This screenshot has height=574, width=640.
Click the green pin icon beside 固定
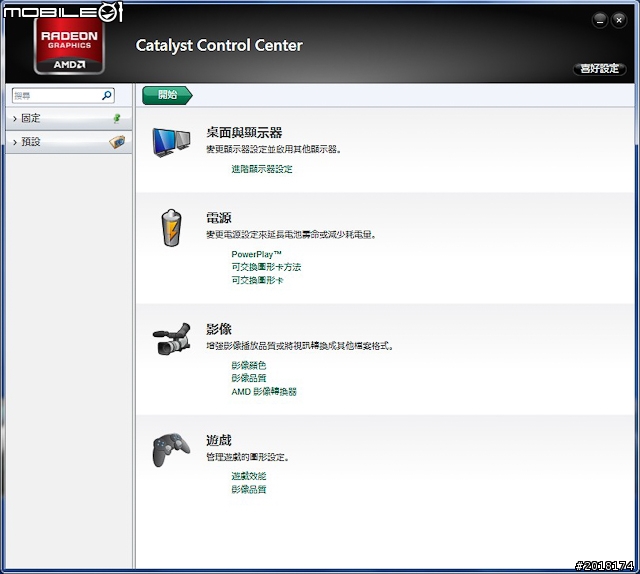117,118
